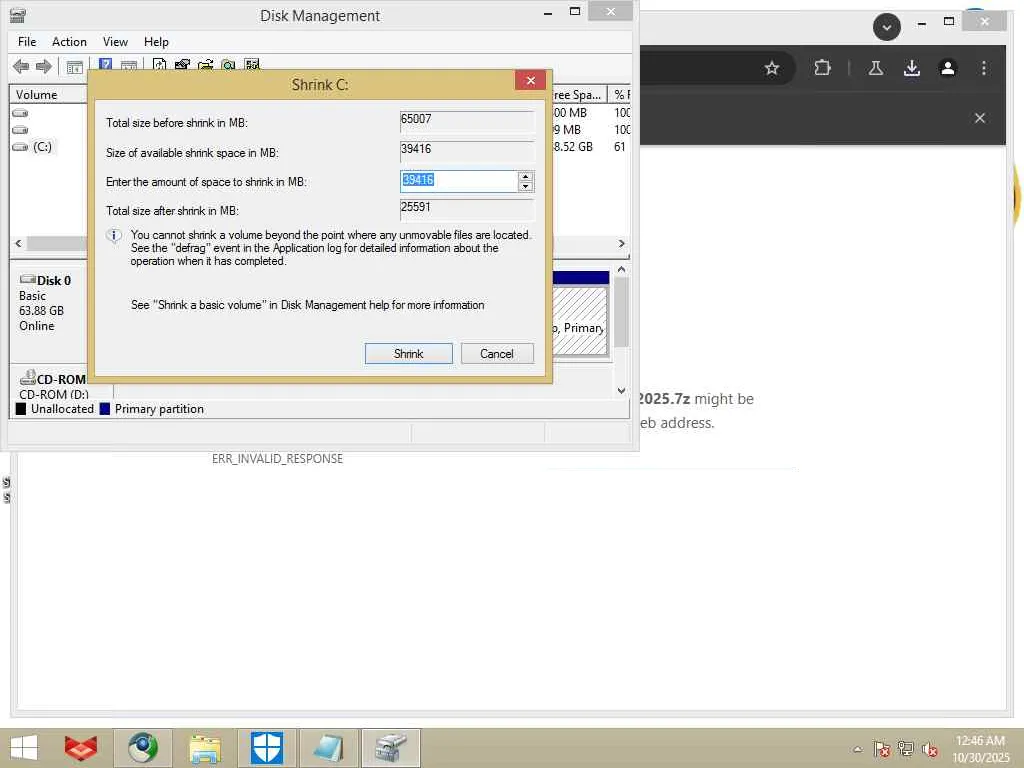Image resolution: width=1024 pixels, height=768 pixels.
Task: Open the Action menu
Action: [x=69, y=42]
